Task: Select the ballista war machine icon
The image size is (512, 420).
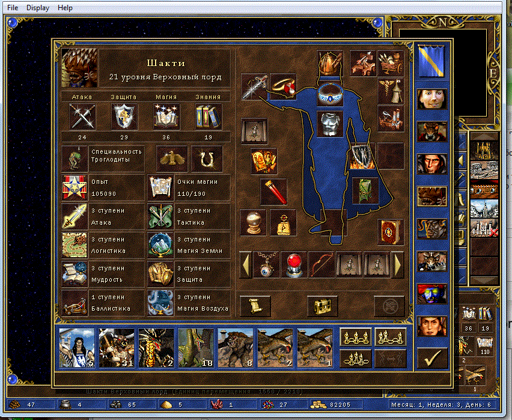Action: tap(363, 63)
